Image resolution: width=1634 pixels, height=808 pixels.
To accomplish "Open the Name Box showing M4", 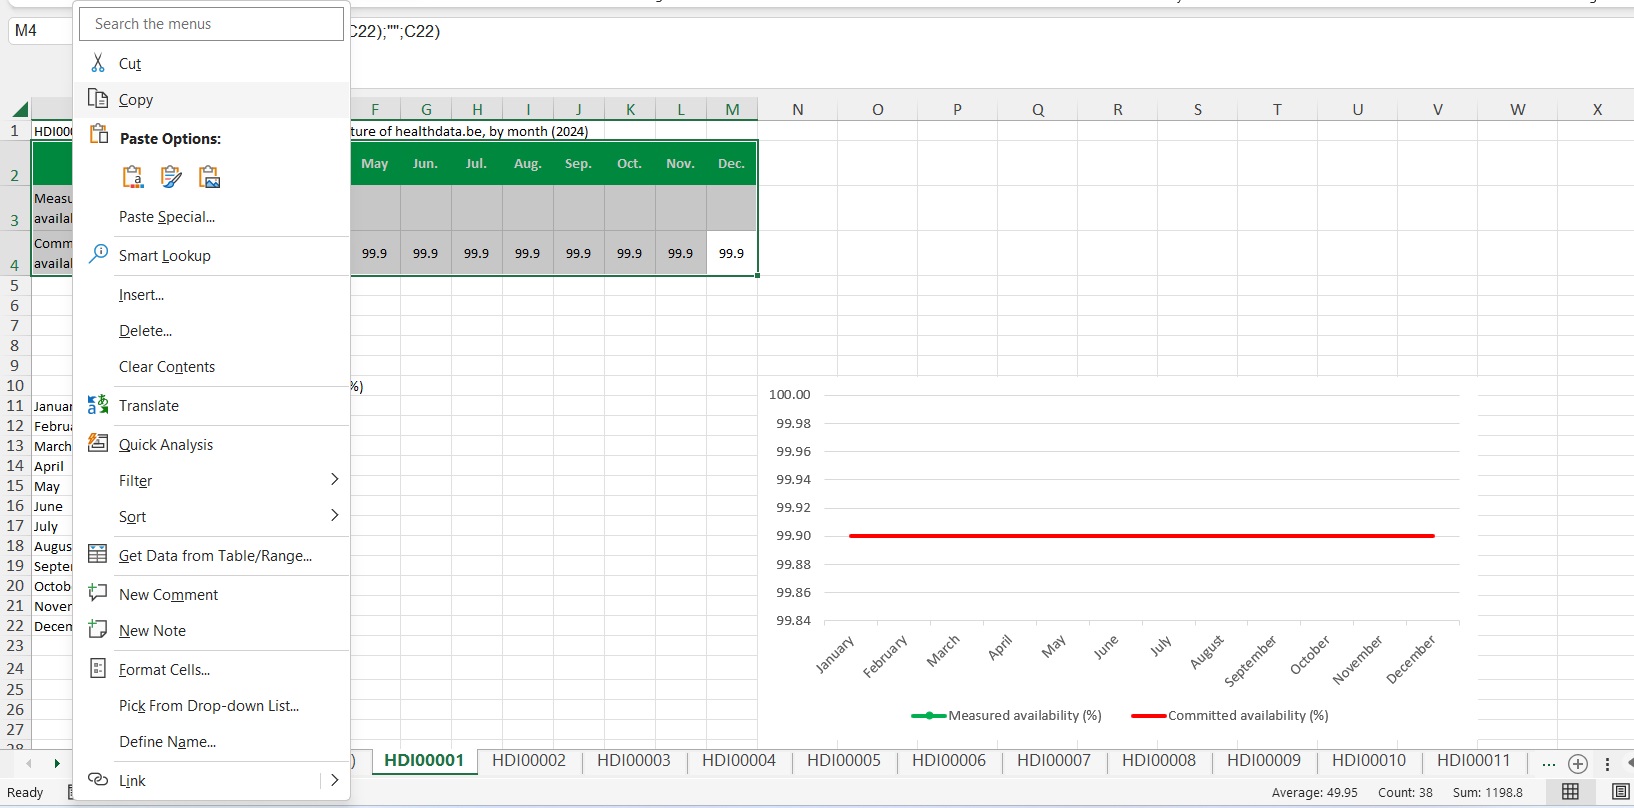I will coord(40,31).
